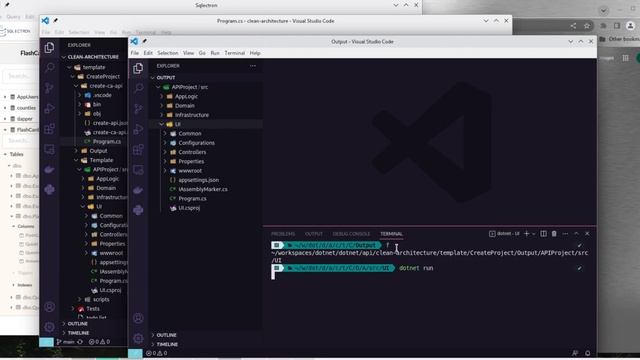The image size is (640, 360).
Task: Click errors and warnings indicator in Output status bar
Action: point(157,353)
